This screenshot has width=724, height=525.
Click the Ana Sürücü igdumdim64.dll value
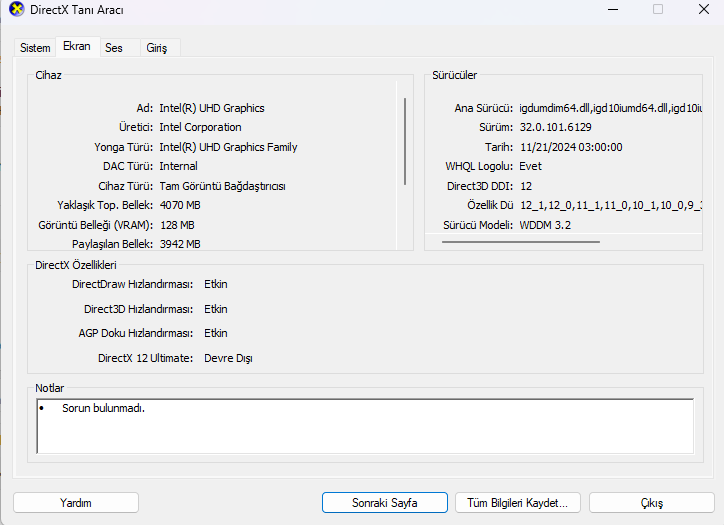pyautogui.click(x=610, y=108)
